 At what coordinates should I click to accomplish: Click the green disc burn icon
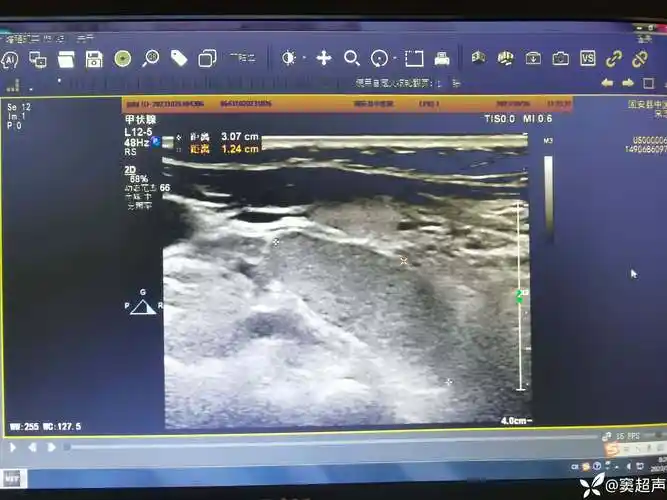(x=122, y=59)
